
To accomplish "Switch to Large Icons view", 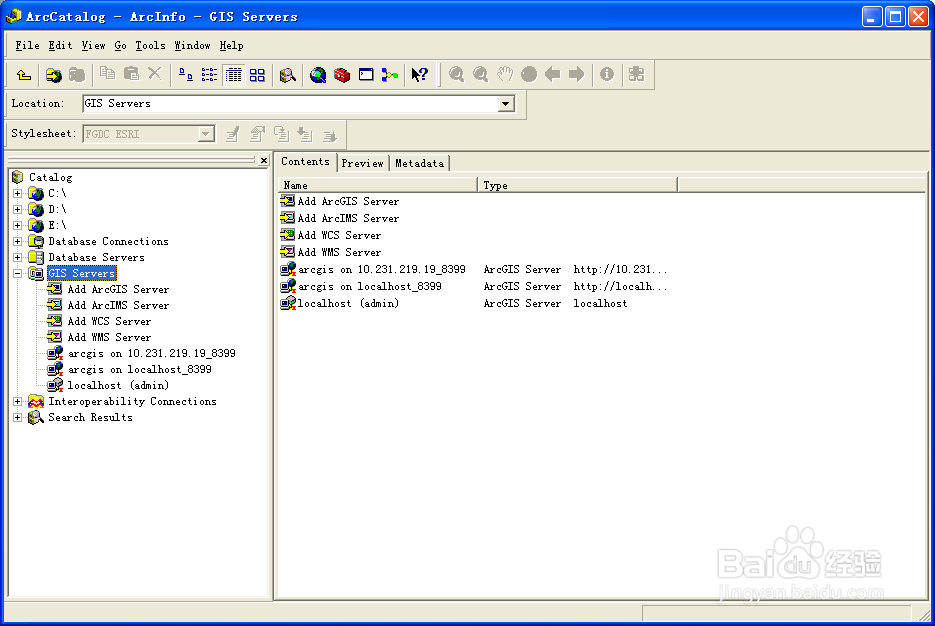I will tap(185, 75).
